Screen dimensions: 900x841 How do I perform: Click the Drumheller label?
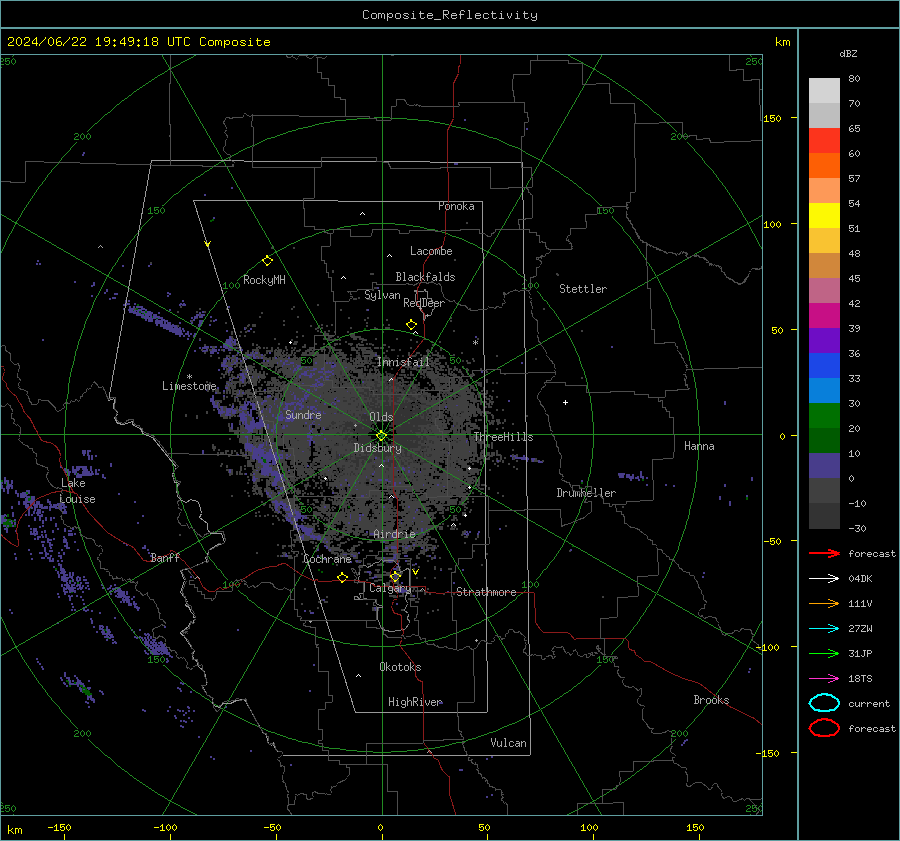click(x=586, y=493)
